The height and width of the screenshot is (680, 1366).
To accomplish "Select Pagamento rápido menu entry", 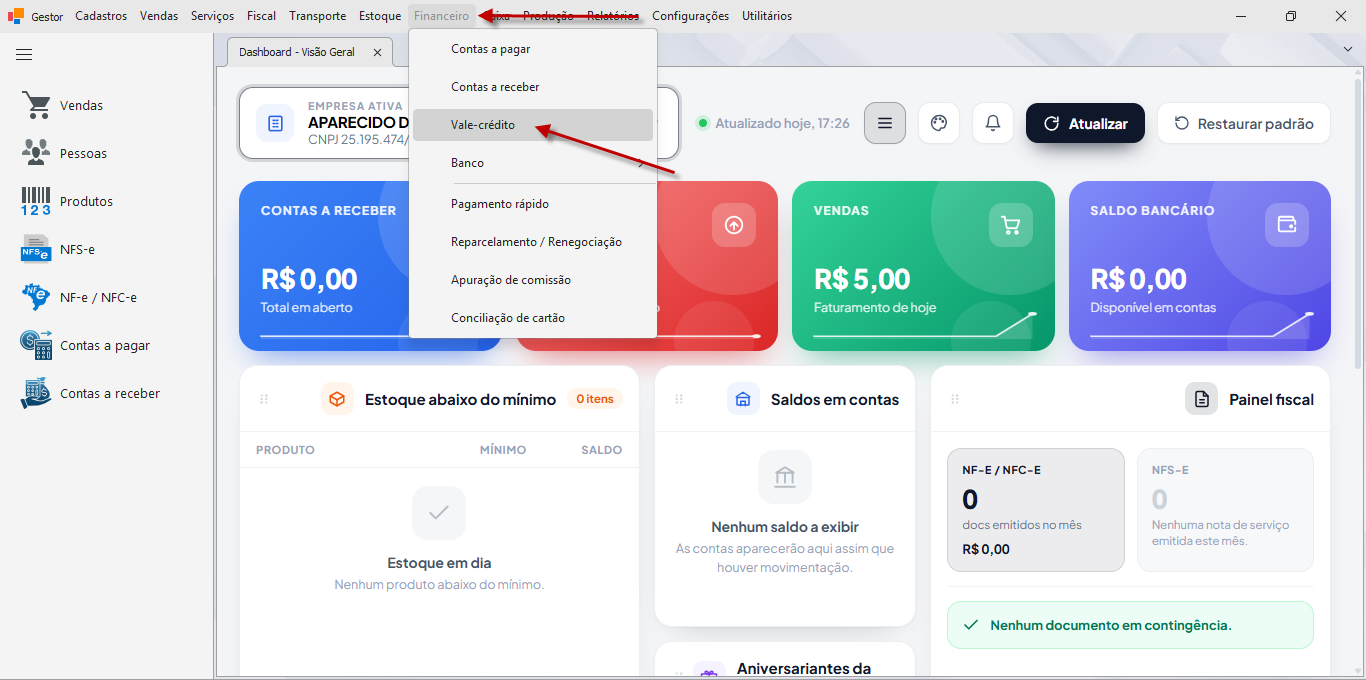I will [x=533, y=204].
